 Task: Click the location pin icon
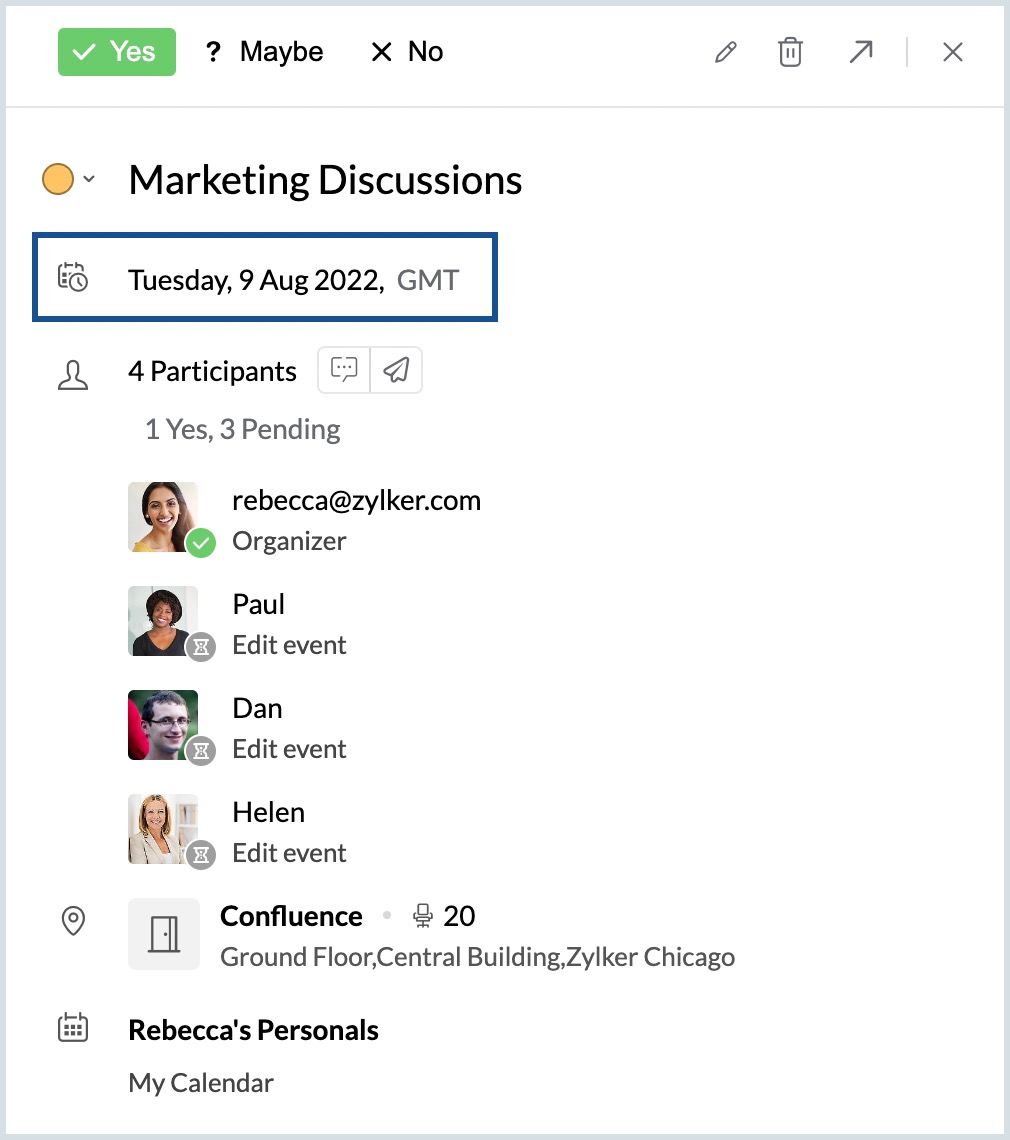click(x=73, y=920)
